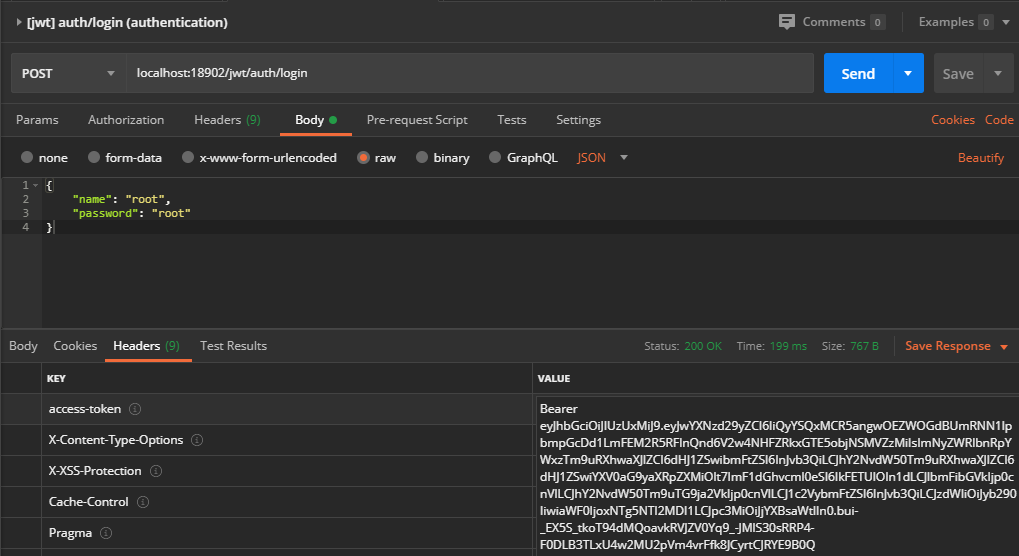Open the POST method dropdown
The image size is (1019, 556).
68,73
